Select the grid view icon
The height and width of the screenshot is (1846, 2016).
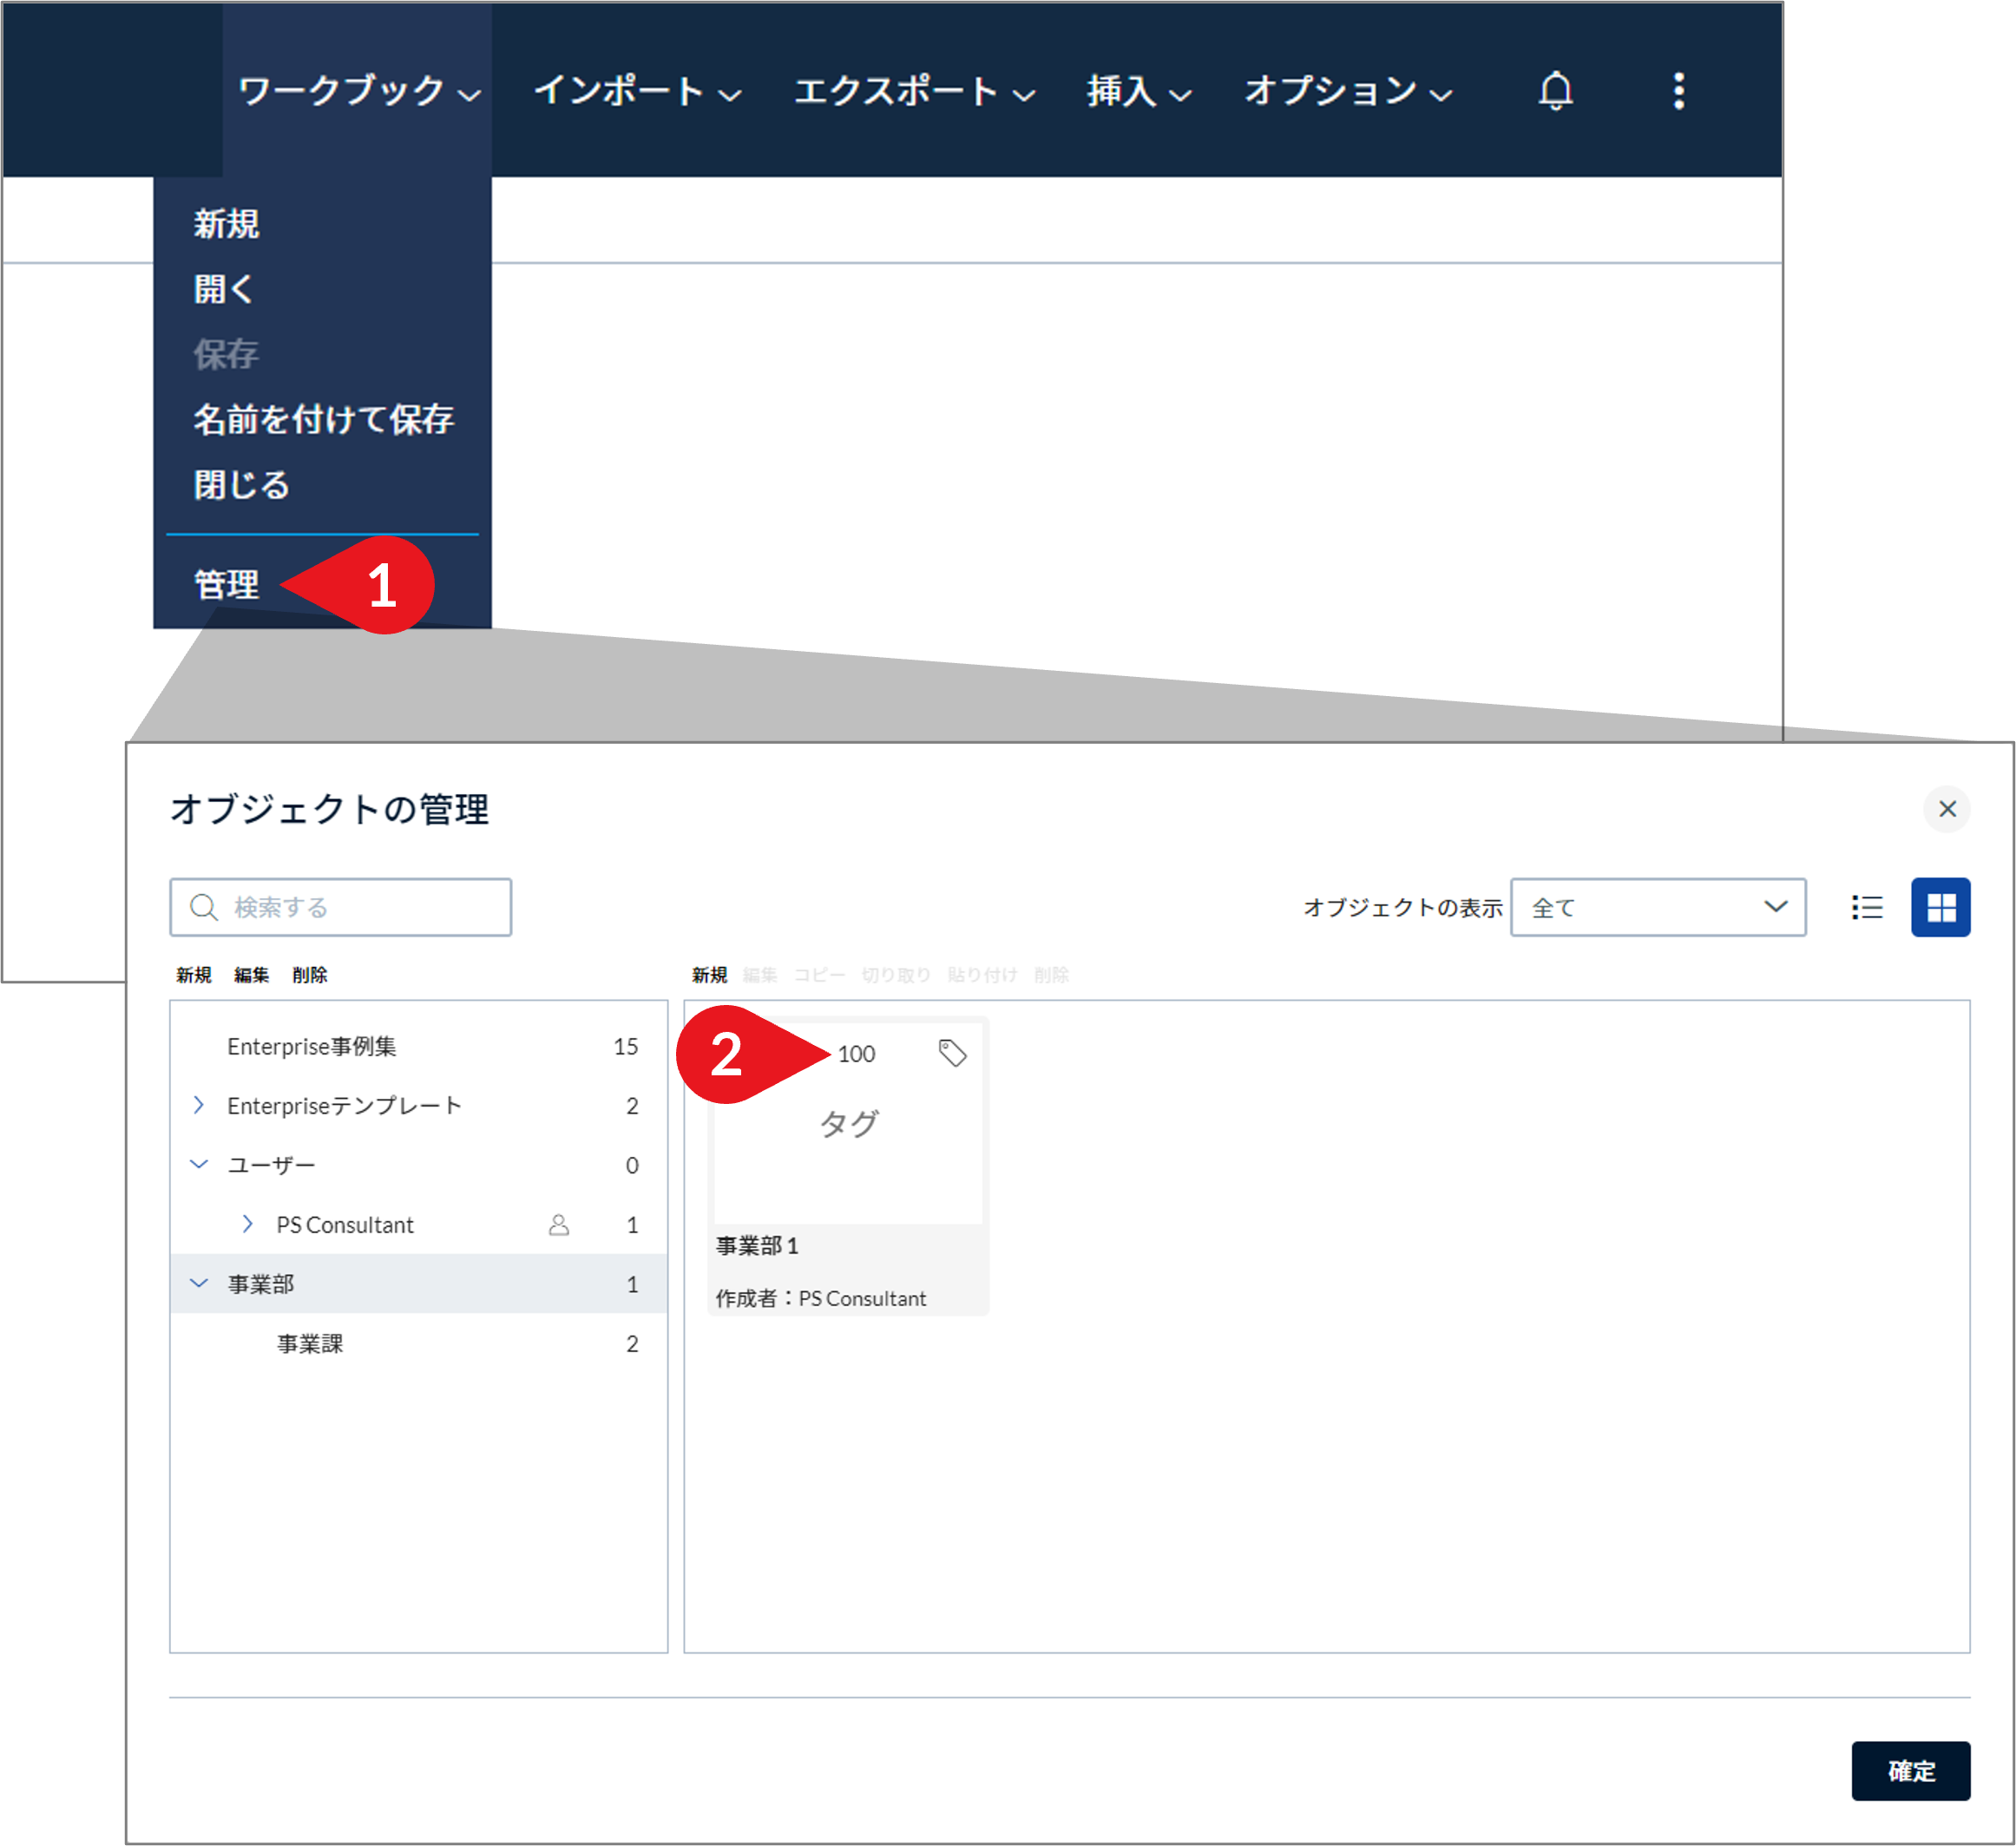1941,908
